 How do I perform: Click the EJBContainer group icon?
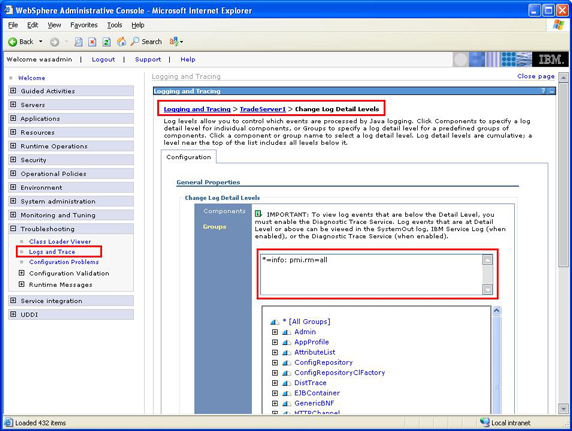(x=287, y=393)
